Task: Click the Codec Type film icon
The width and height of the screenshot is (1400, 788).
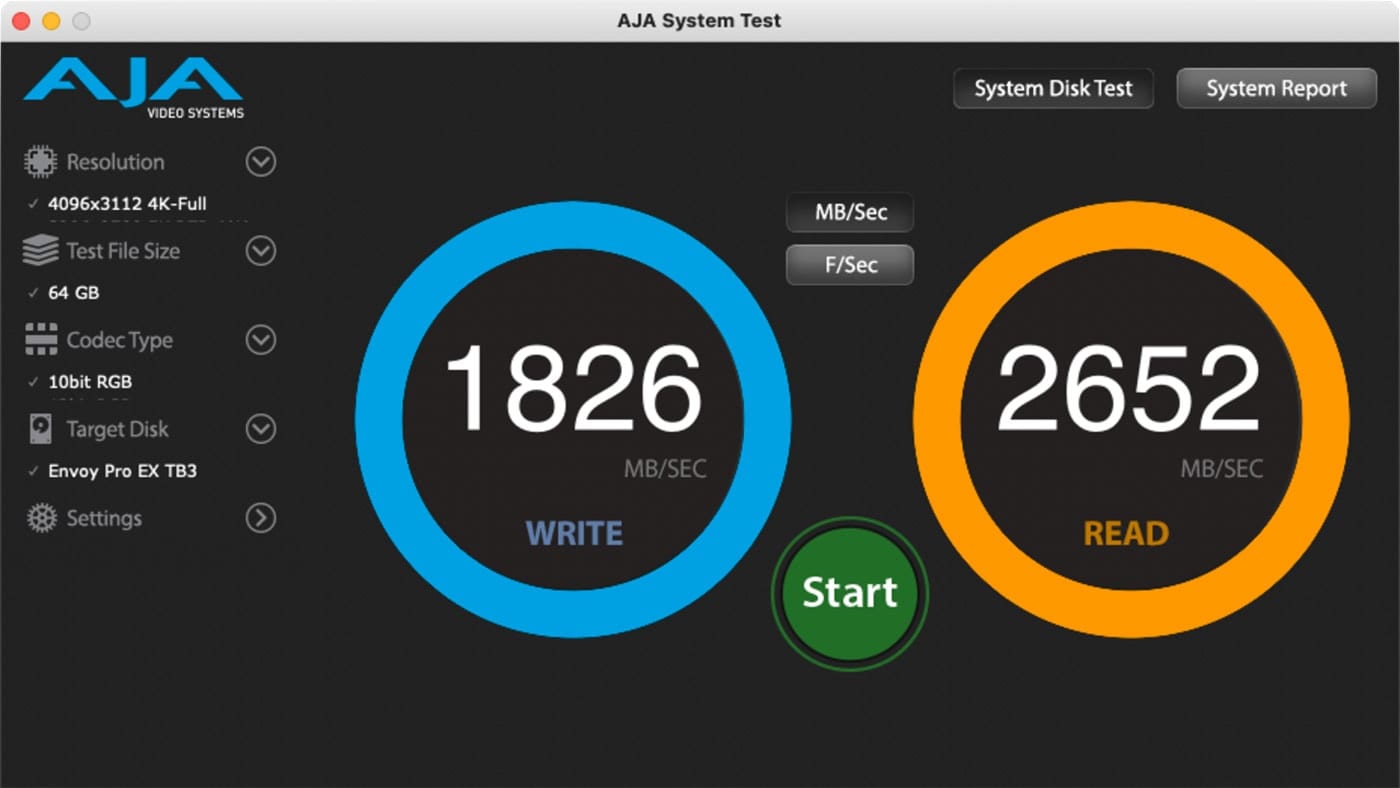Action: (41, 340)
